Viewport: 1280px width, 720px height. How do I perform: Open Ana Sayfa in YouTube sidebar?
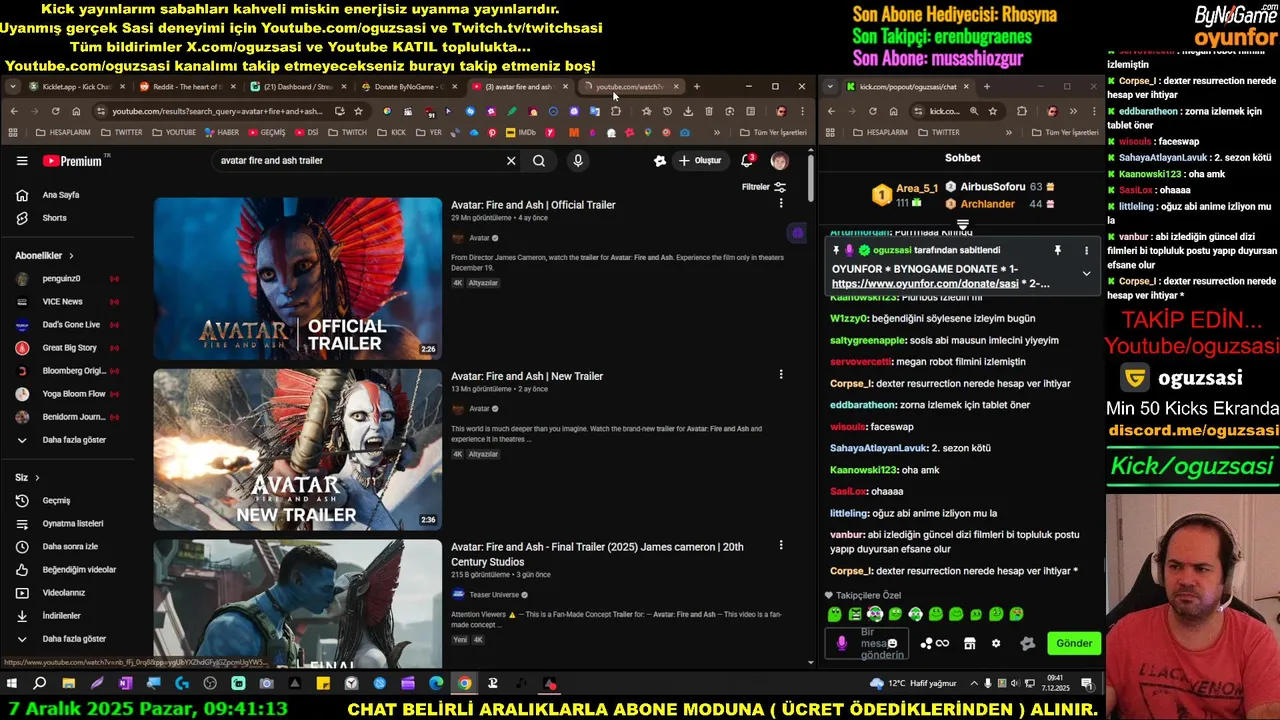(60, 195)
